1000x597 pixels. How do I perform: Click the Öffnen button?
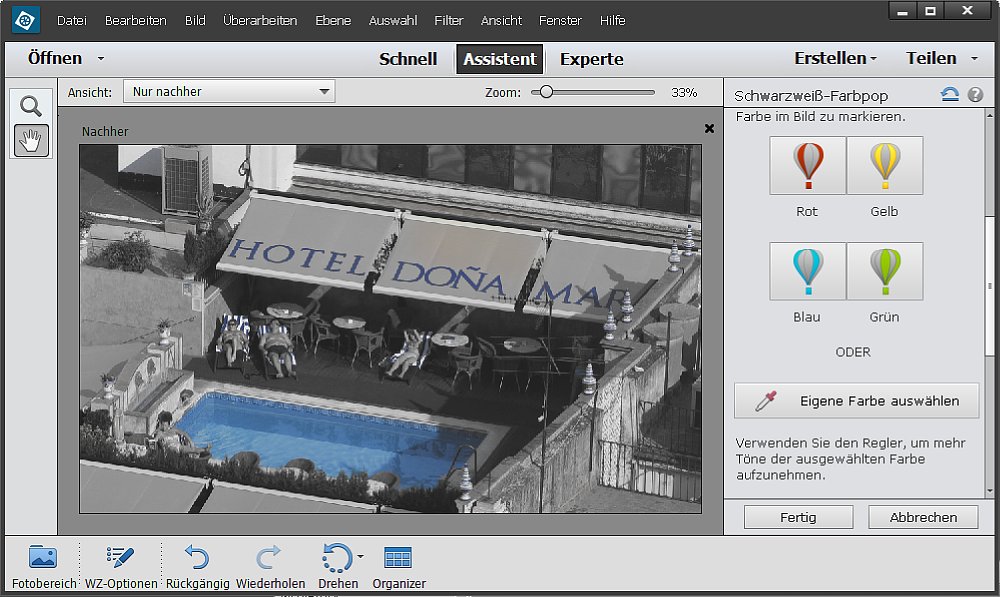coord(55,59)
